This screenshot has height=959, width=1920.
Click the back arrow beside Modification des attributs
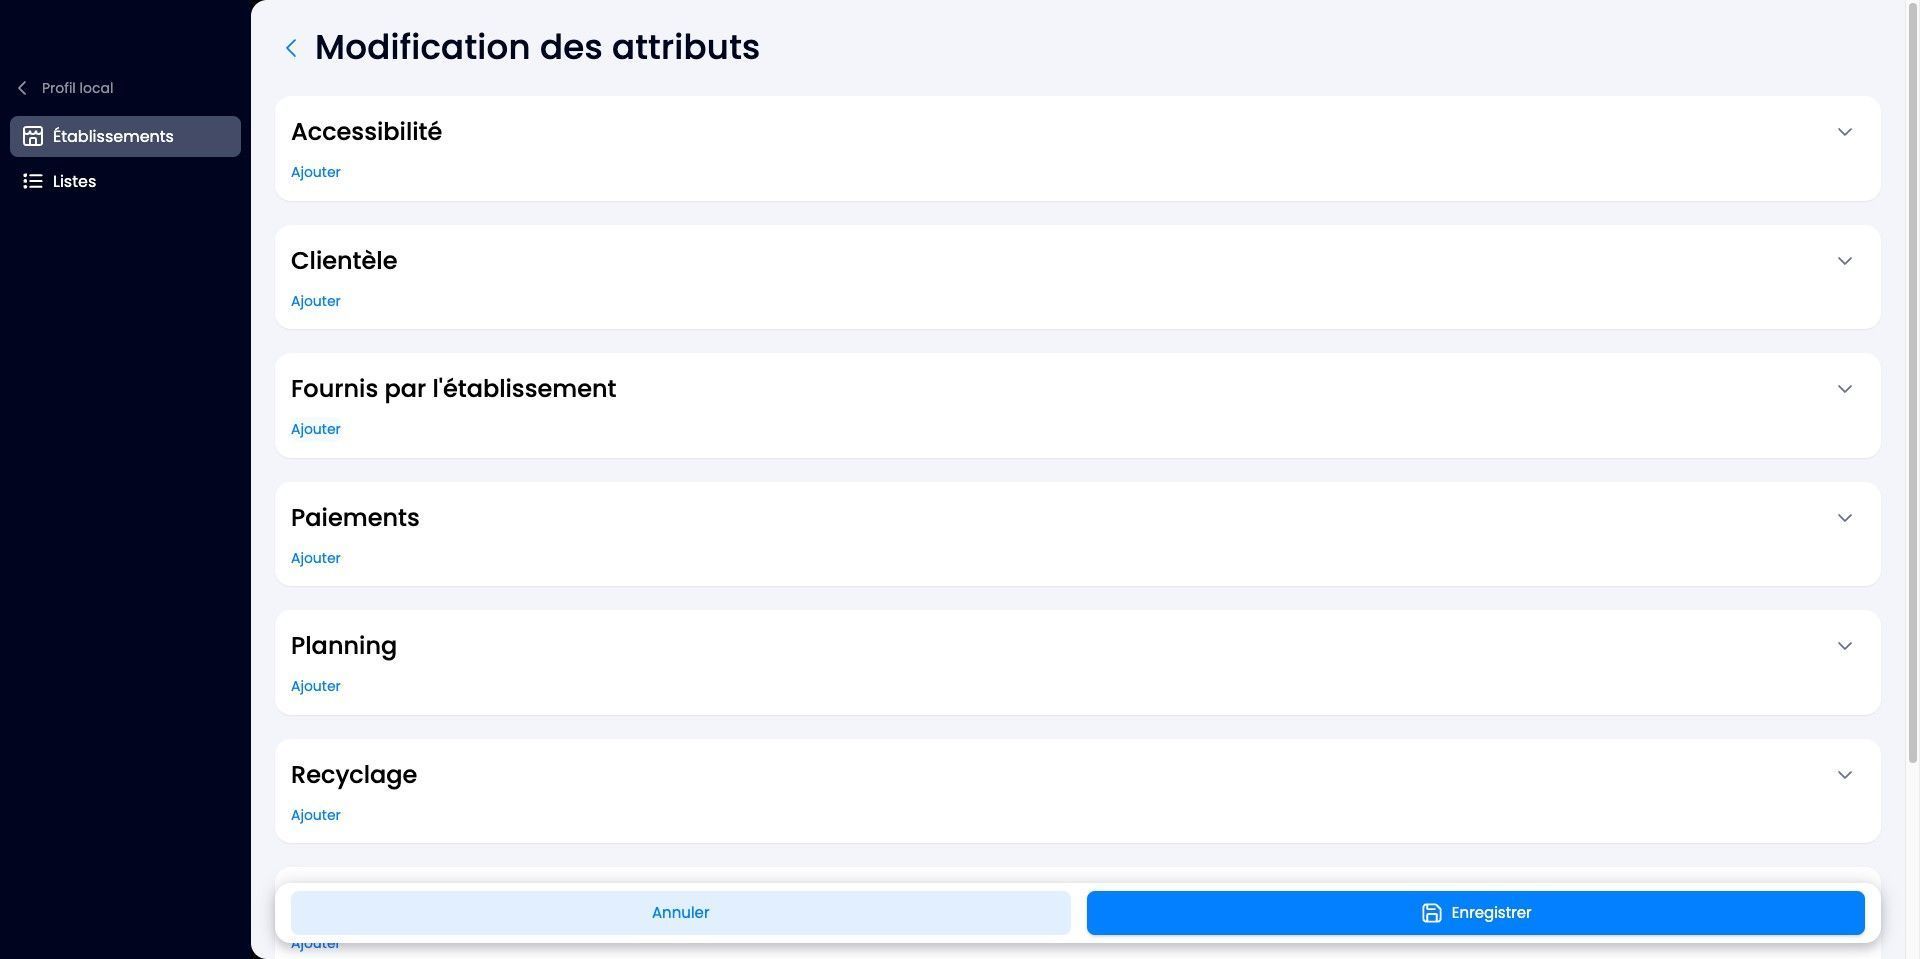pyautogui.click(x=291, y=48)
